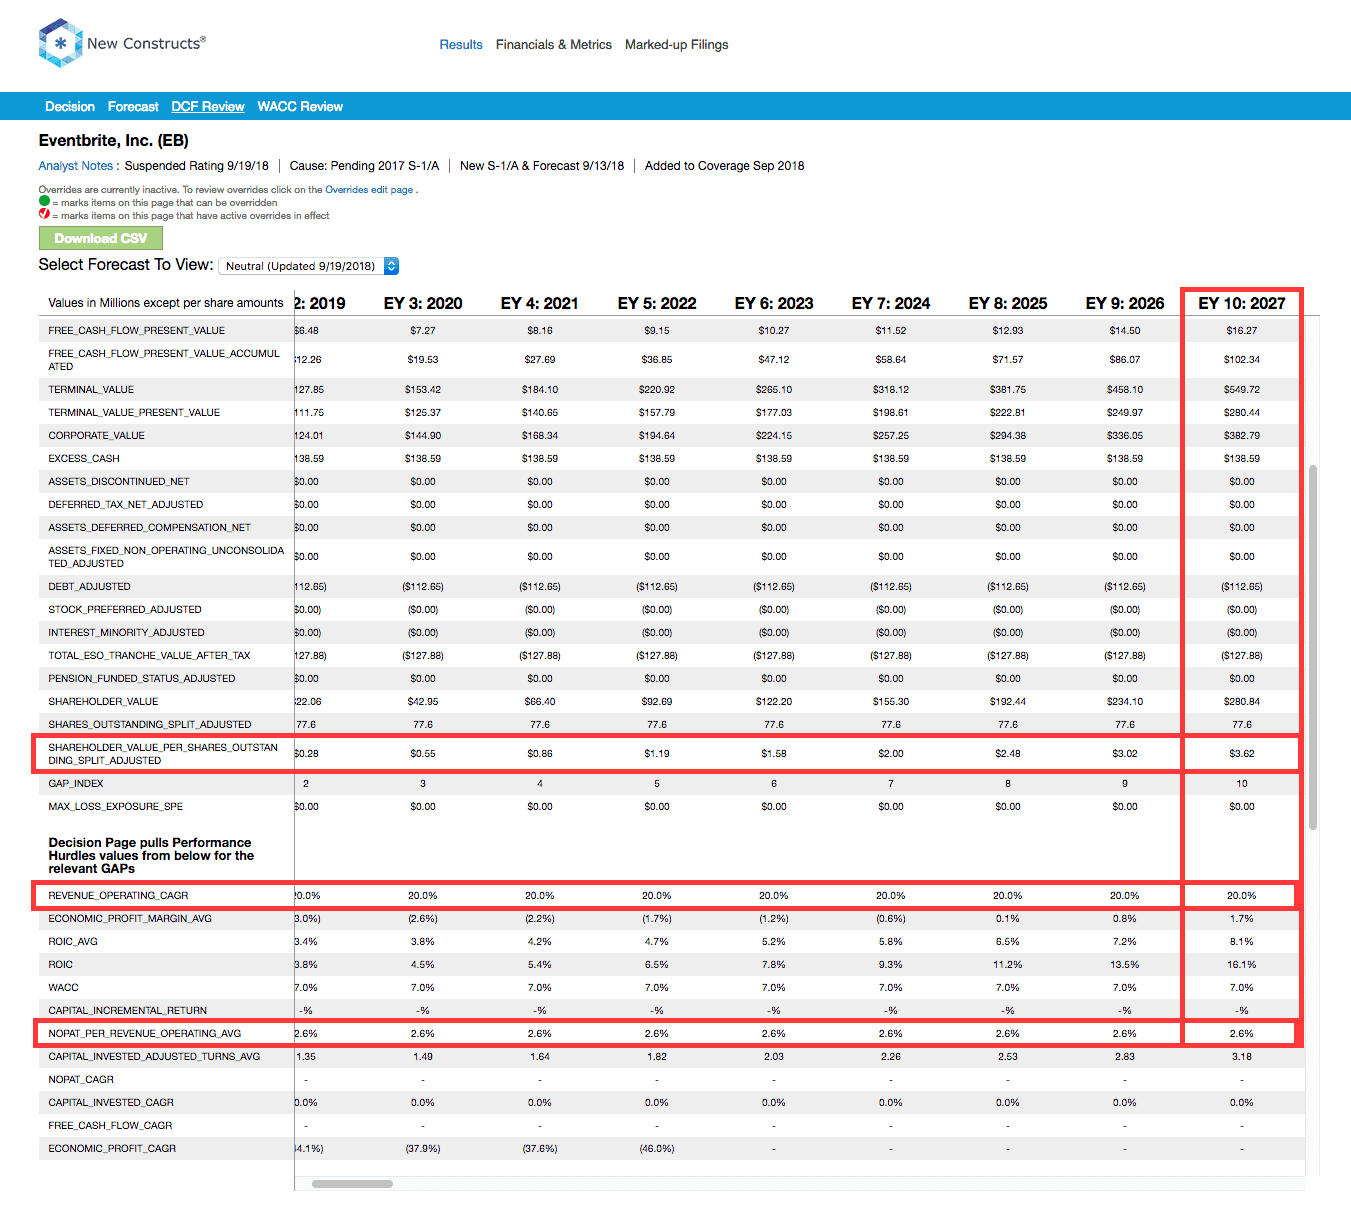Screen dimensions: 1351x1209
Task: Click the 3.18 capital turns value
Action: (1242, 1057)
